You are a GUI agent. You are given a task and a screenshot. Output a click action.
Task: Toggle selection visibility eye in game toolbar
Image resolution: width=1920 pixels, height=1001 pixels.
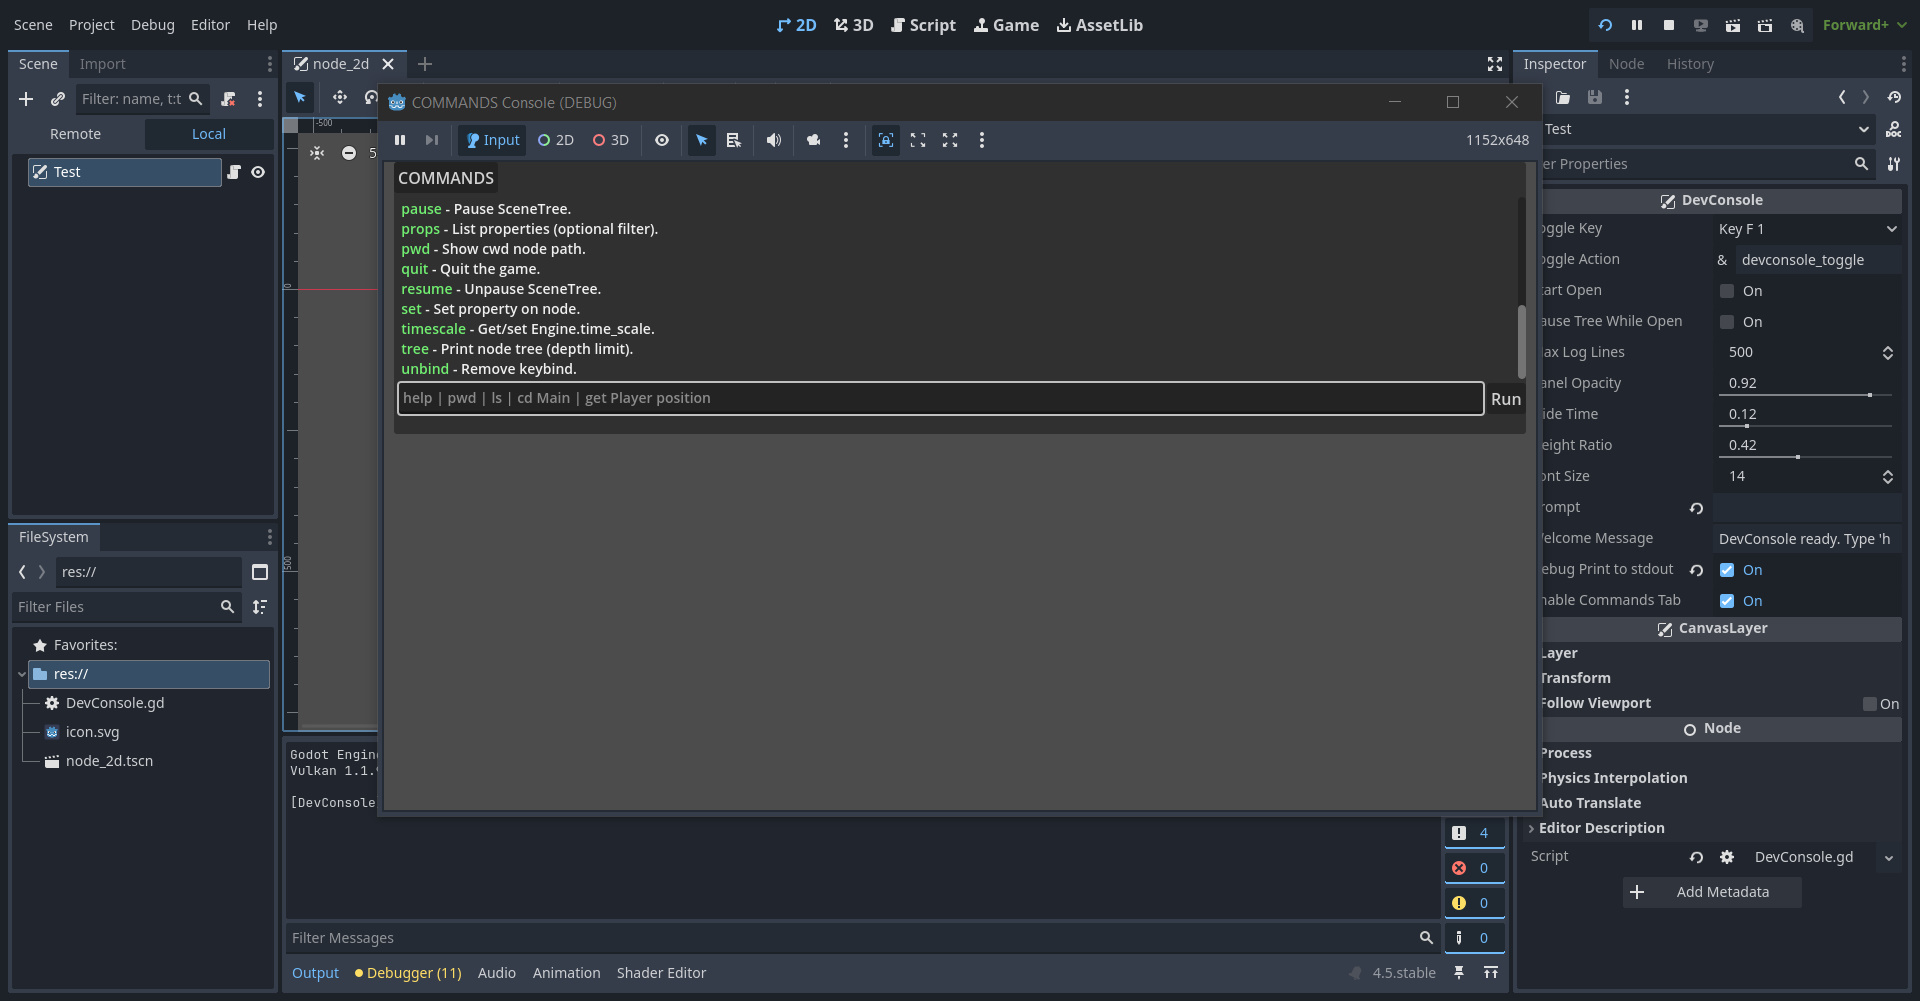point(662,140)
